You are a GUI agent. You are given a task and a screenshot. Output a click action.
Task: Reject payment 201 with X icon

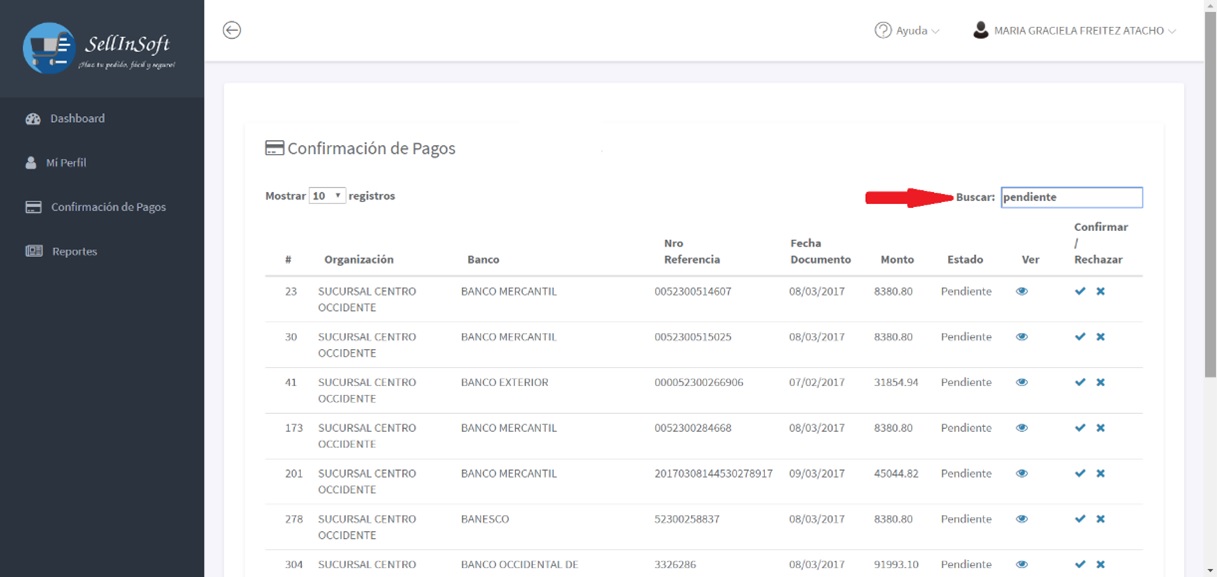(x=1100, y=473)
